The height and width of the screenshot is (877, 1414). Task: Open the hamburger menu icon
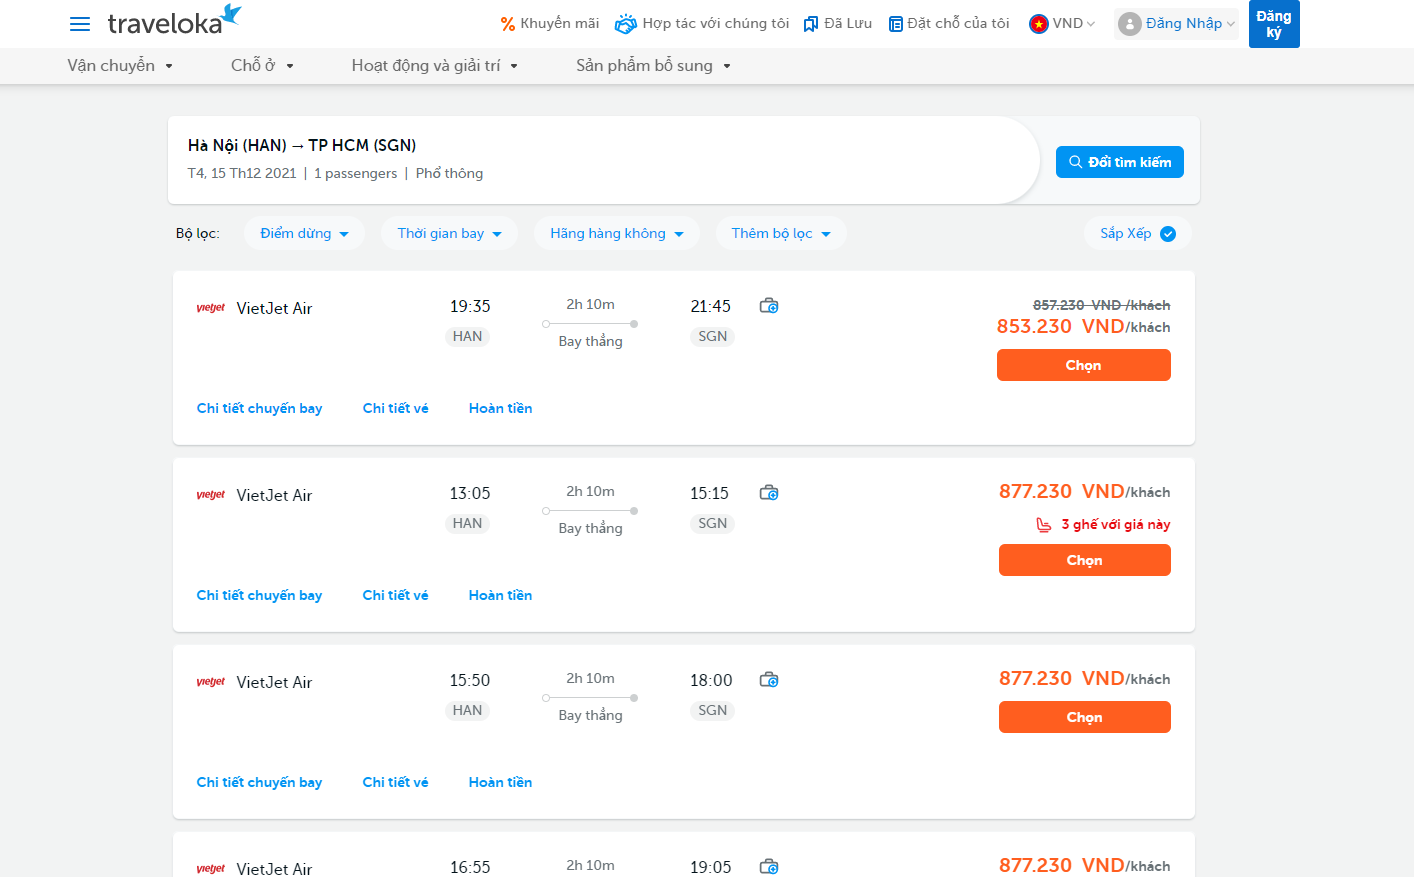click(x=80, y=23)
